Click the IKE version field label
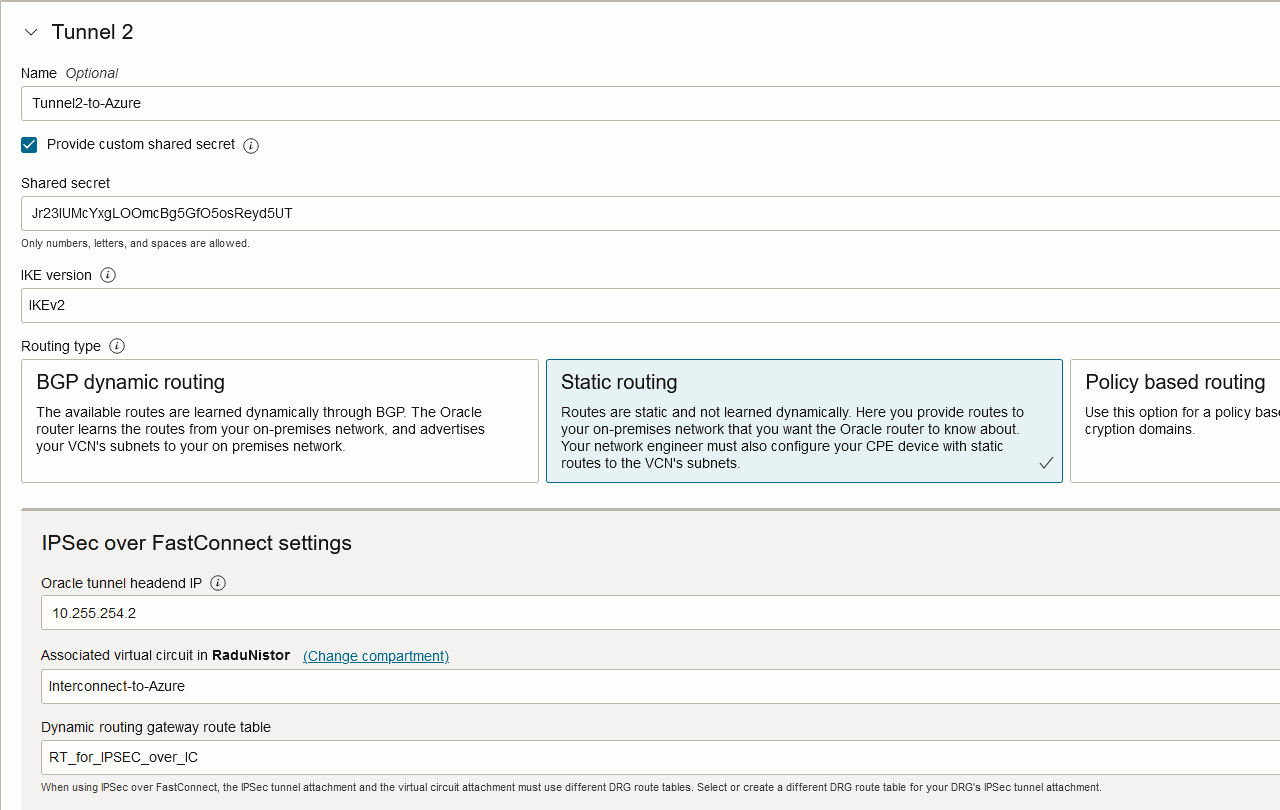The height and width of the screenshot is (810, 1280). (x=56, y=275)
